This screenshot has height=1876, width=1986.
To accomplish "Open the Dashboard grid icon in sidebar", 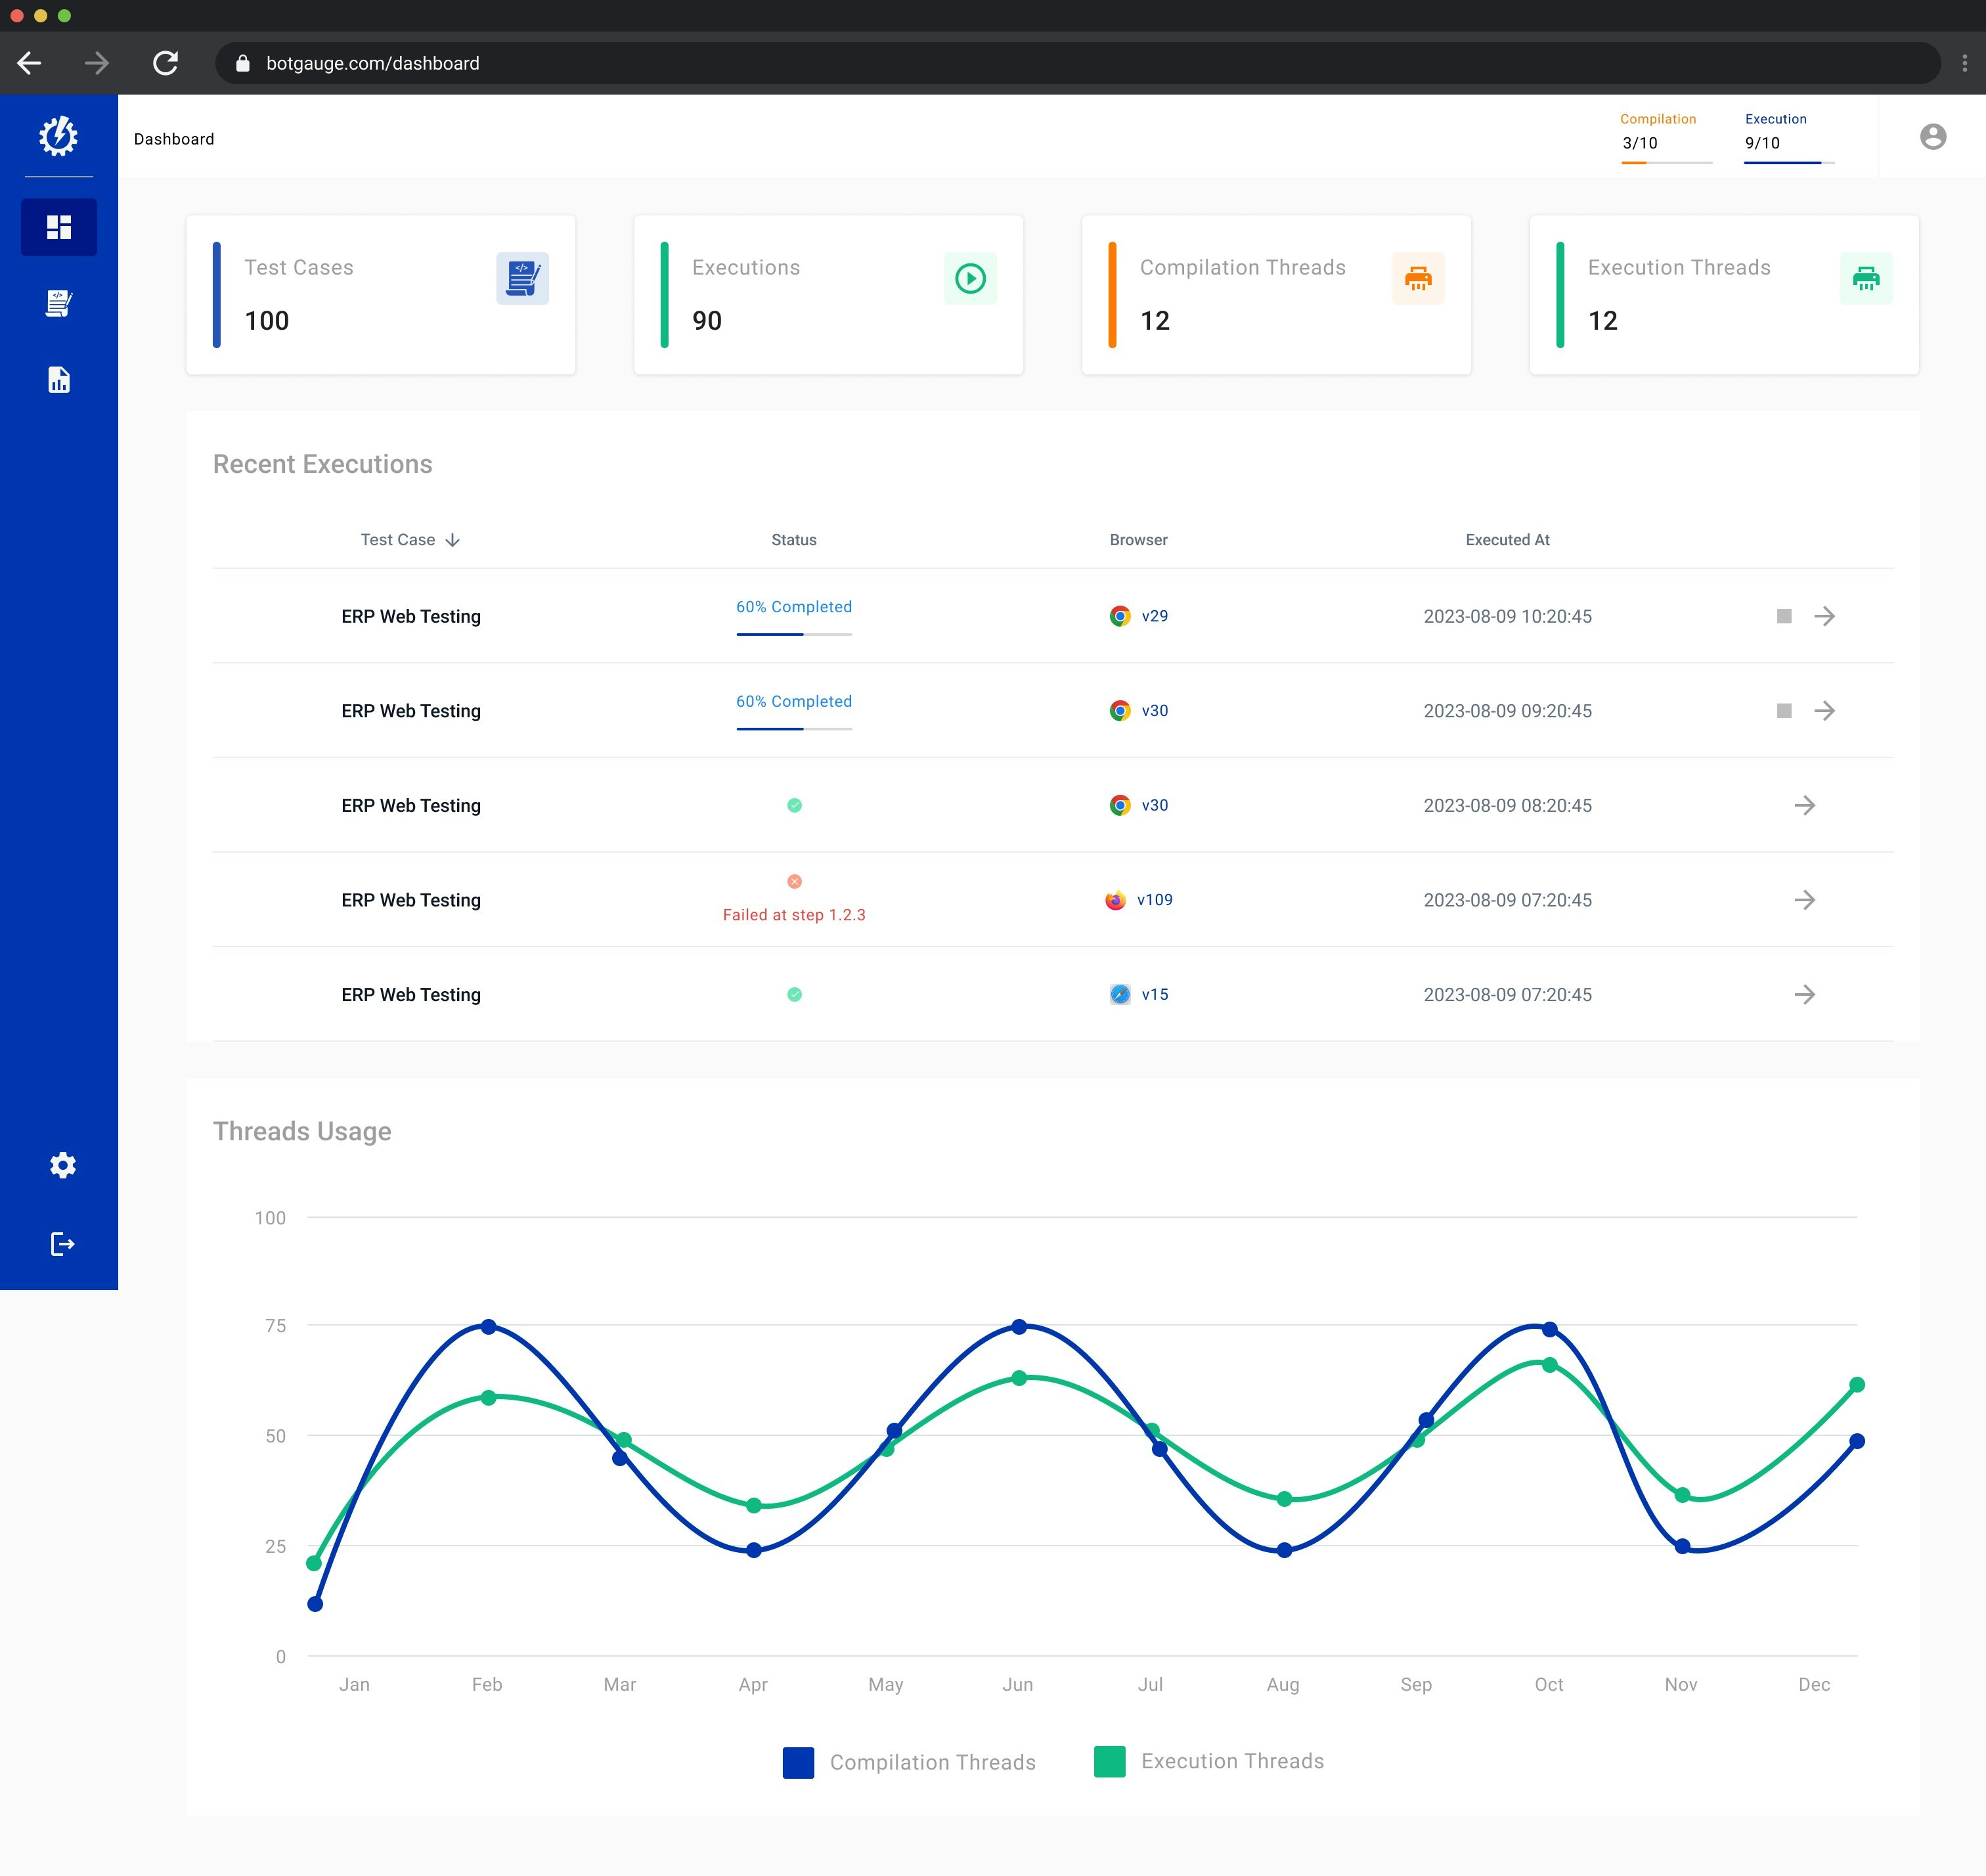I will (x=59, y=227).
